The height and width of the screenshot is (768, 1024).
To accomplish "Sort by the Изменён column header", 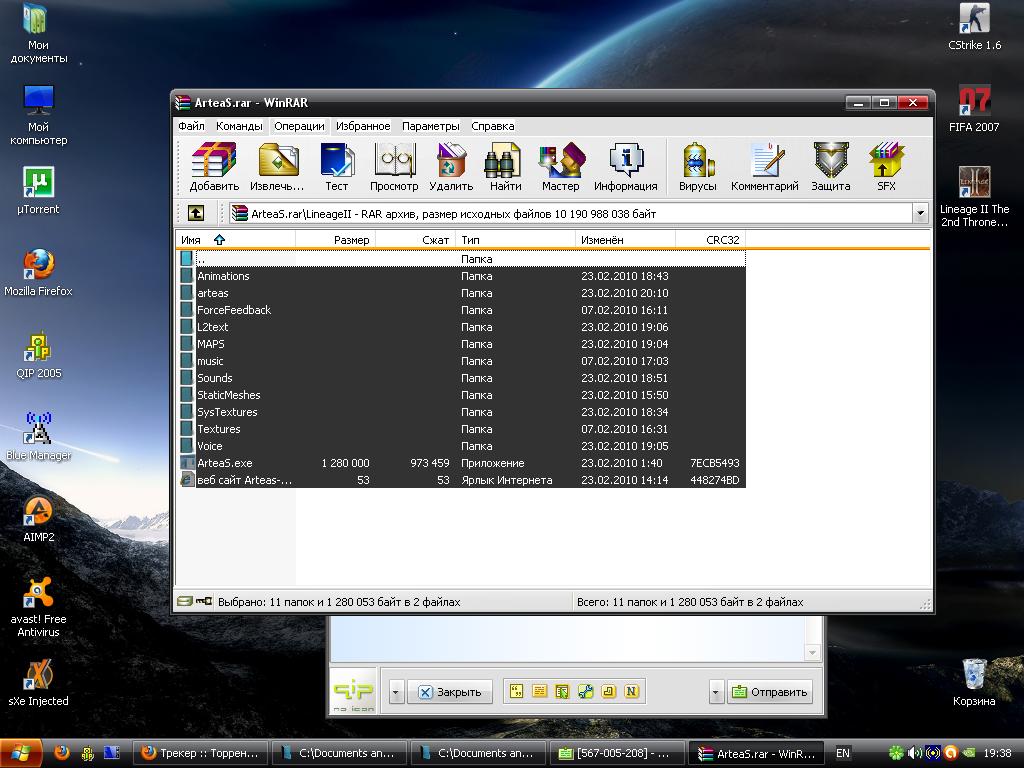I will point(625,240).
